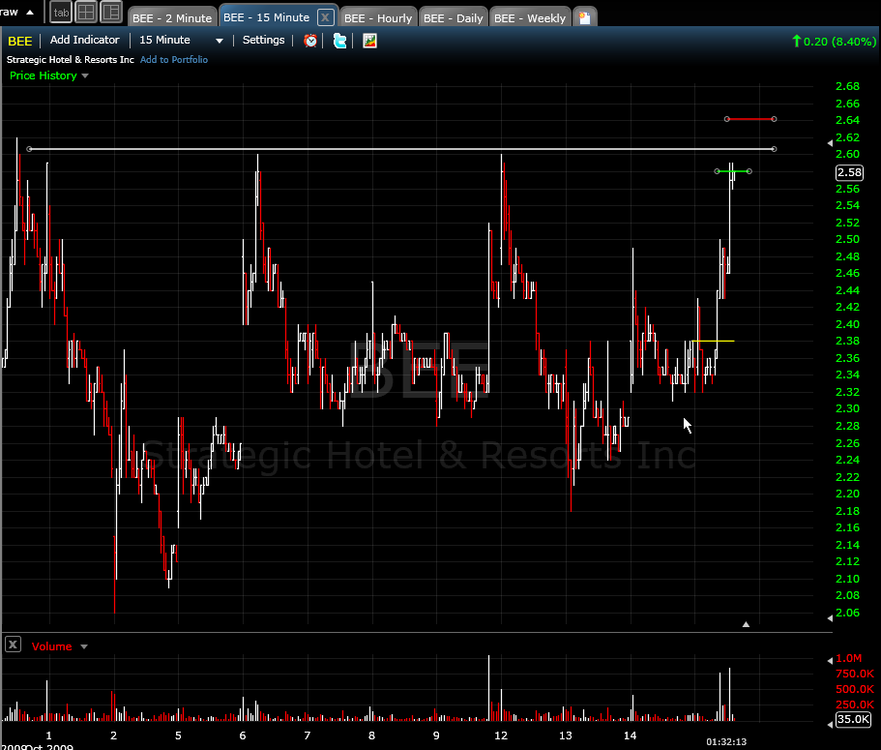Expand the Volume indicator options
881x750 pixels.
click(x=84, y=647)
